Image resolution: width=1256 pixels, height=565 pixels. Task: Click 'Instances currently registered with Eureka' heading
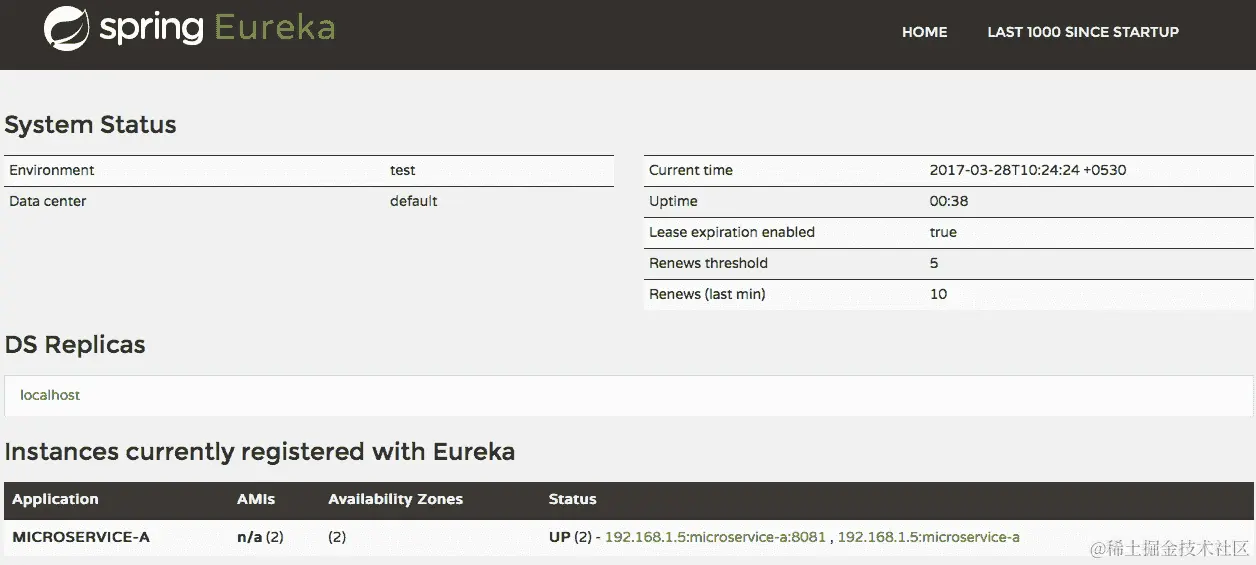point(260,452)
